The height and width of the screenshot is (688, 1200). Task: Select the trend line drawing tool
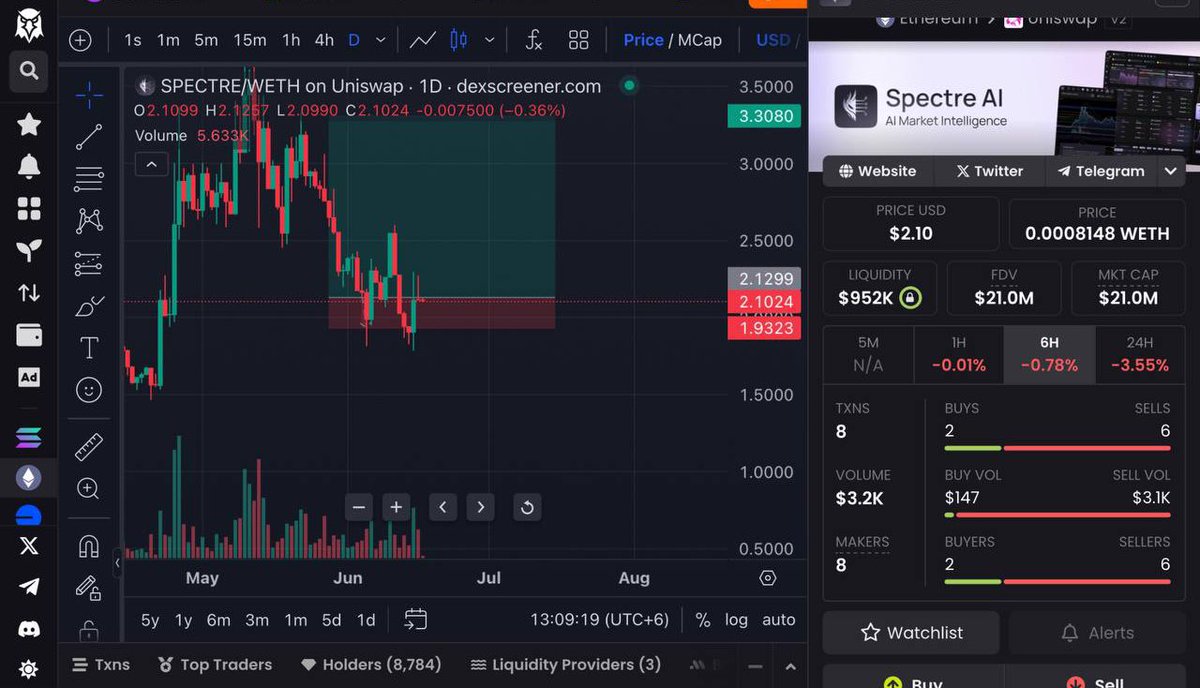(89, 137)
